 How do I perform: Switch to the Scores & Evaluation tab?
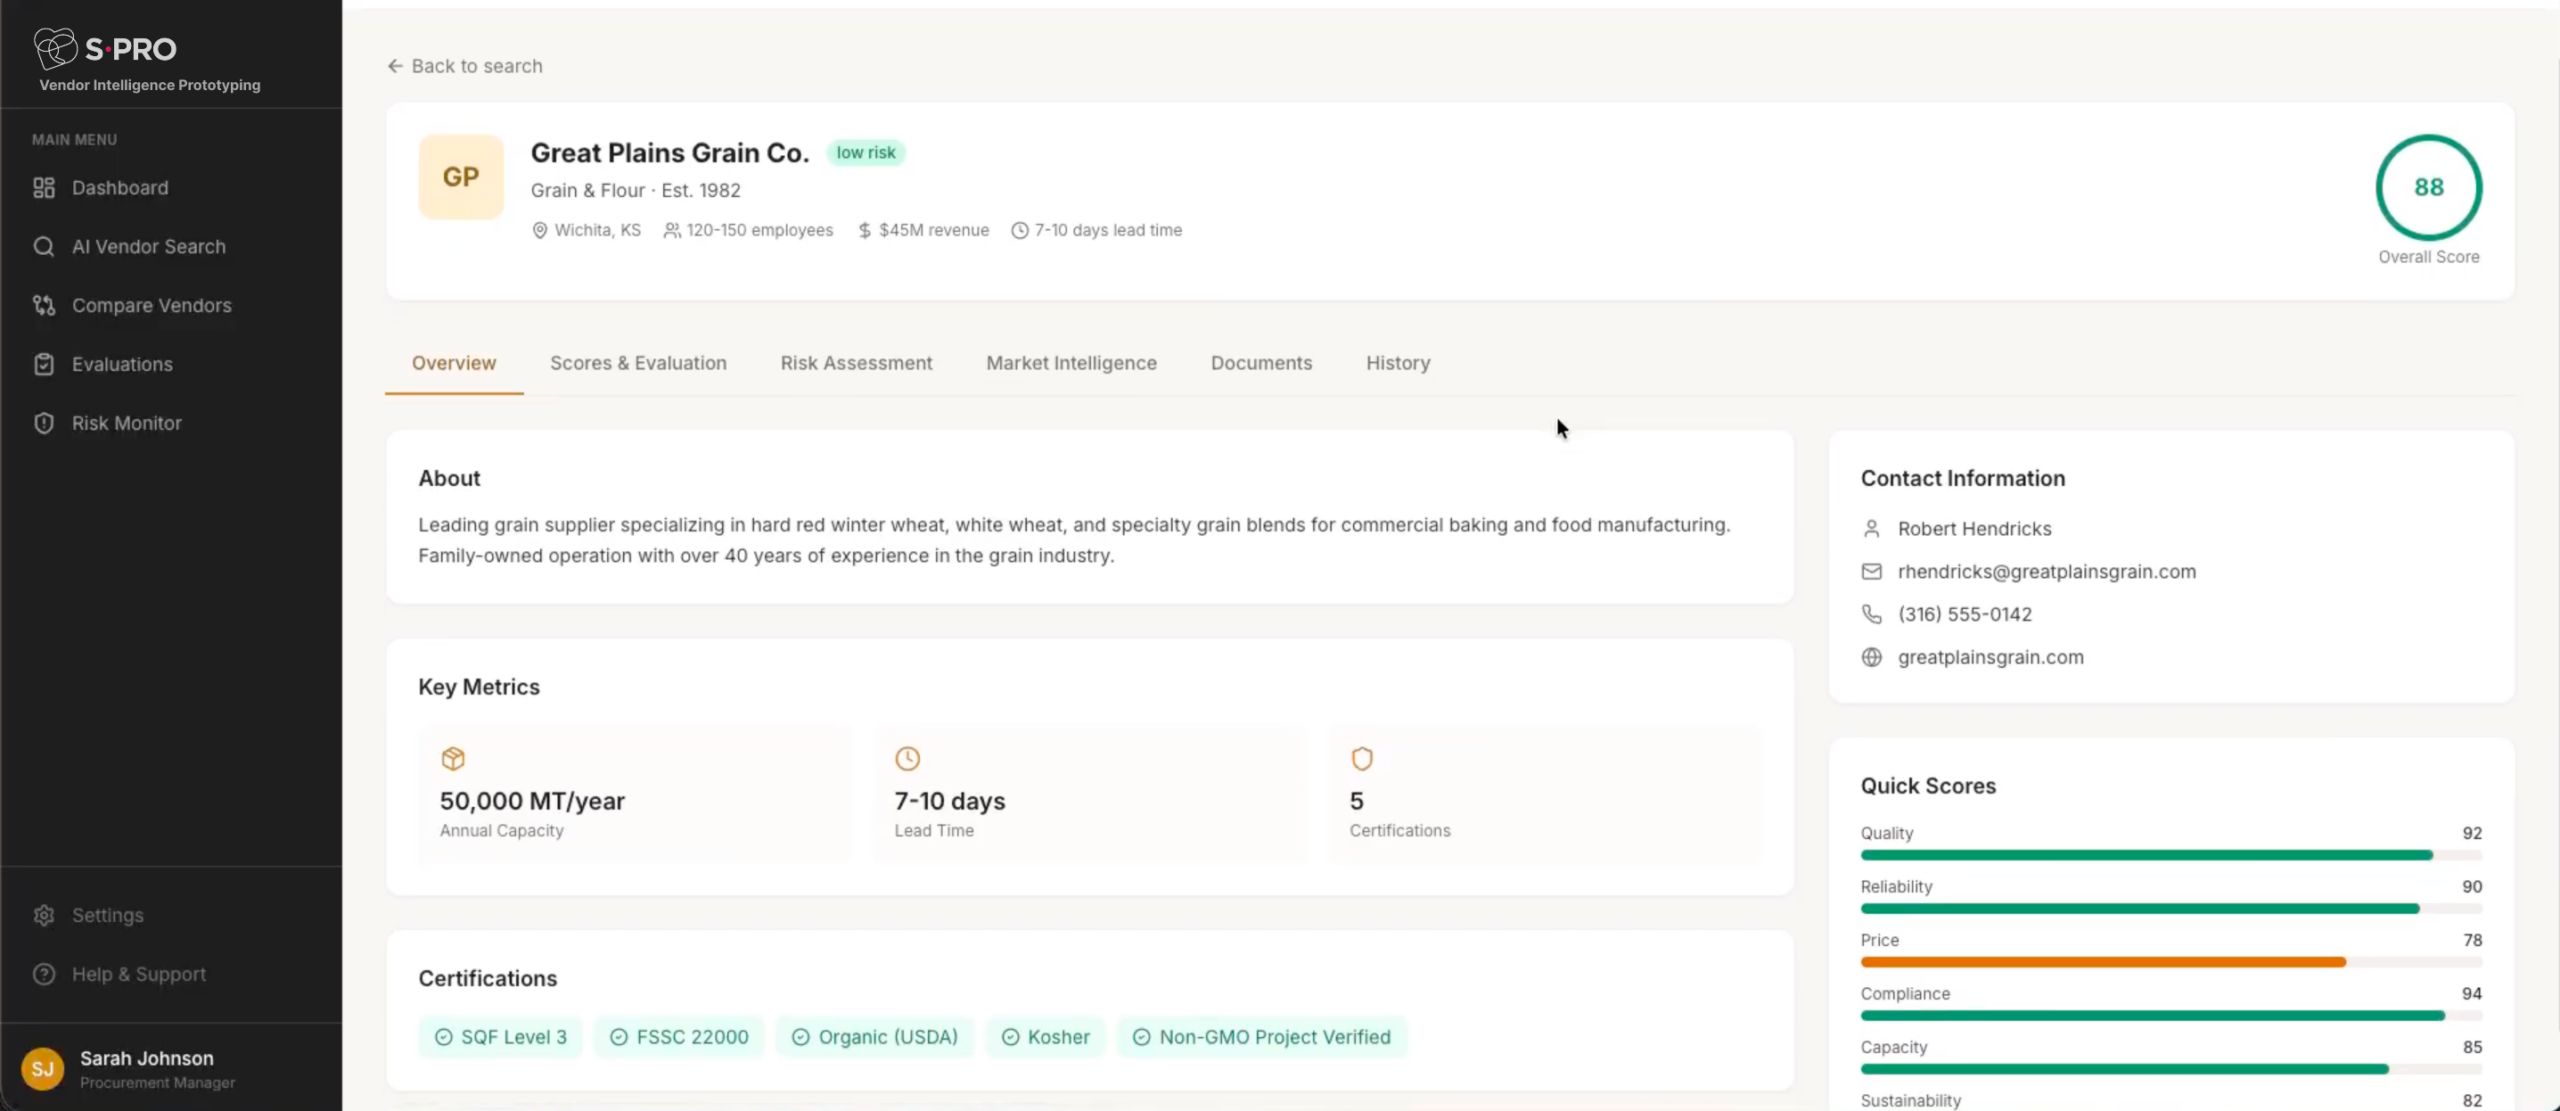tap(638, 363)
